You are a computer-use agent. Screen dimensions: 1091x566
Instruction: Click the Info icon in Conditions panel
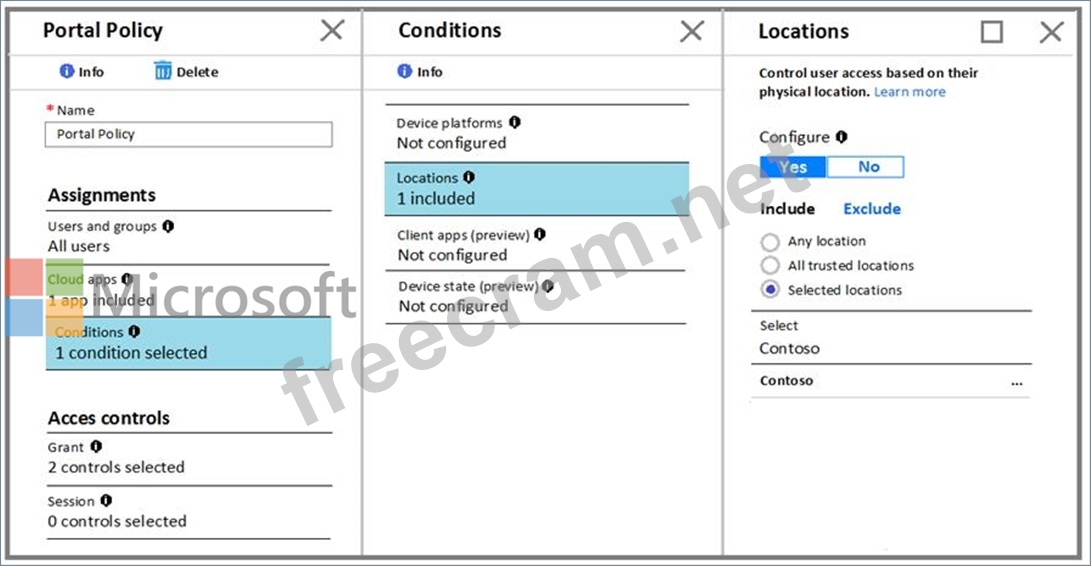[404, 71]
